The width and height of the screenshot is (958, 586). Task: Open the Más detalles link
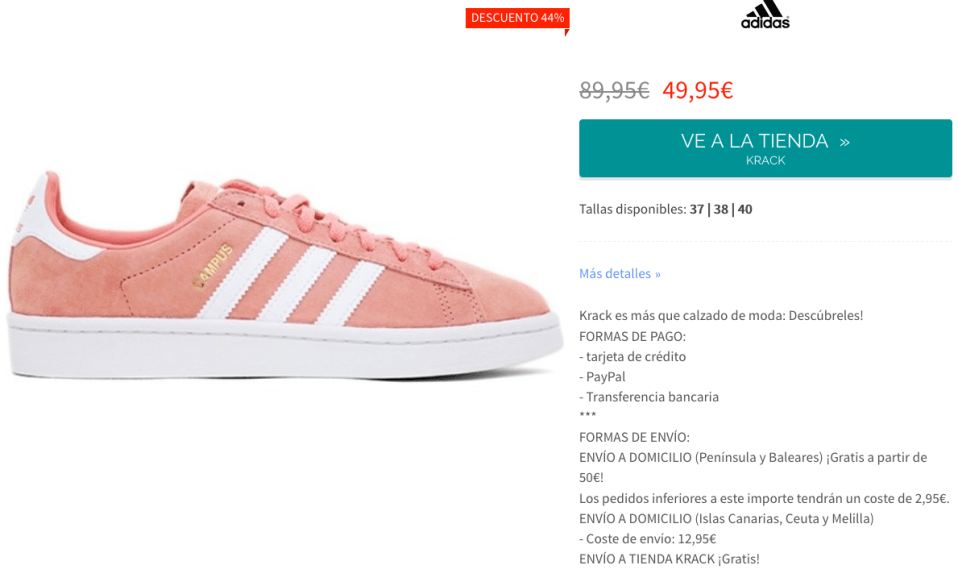coord(620,274)
